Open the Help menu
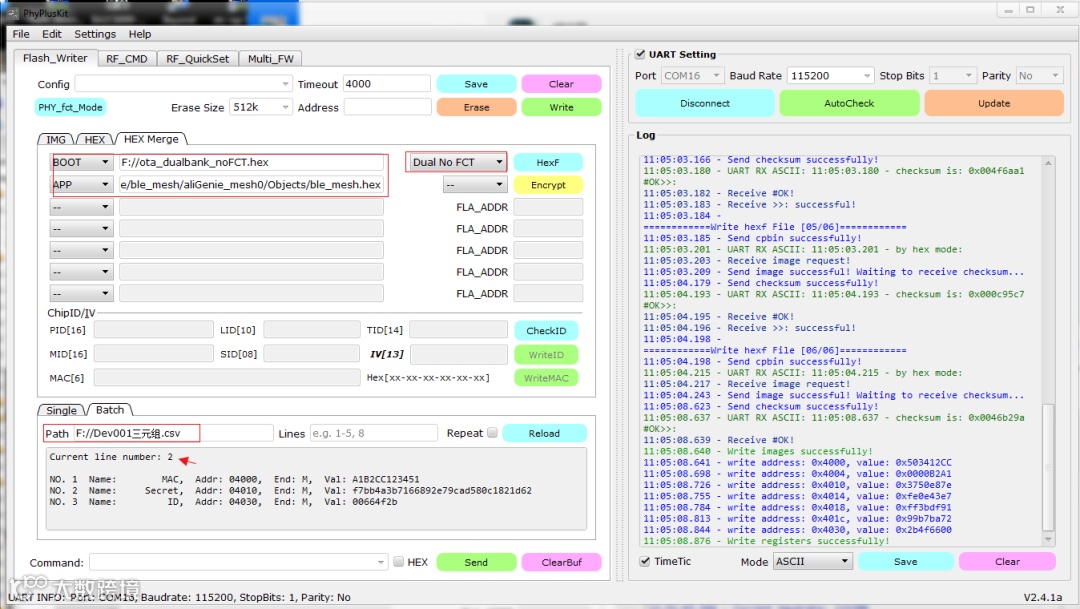This screenshot has height=609, width=1080. [x=139, y=34]
